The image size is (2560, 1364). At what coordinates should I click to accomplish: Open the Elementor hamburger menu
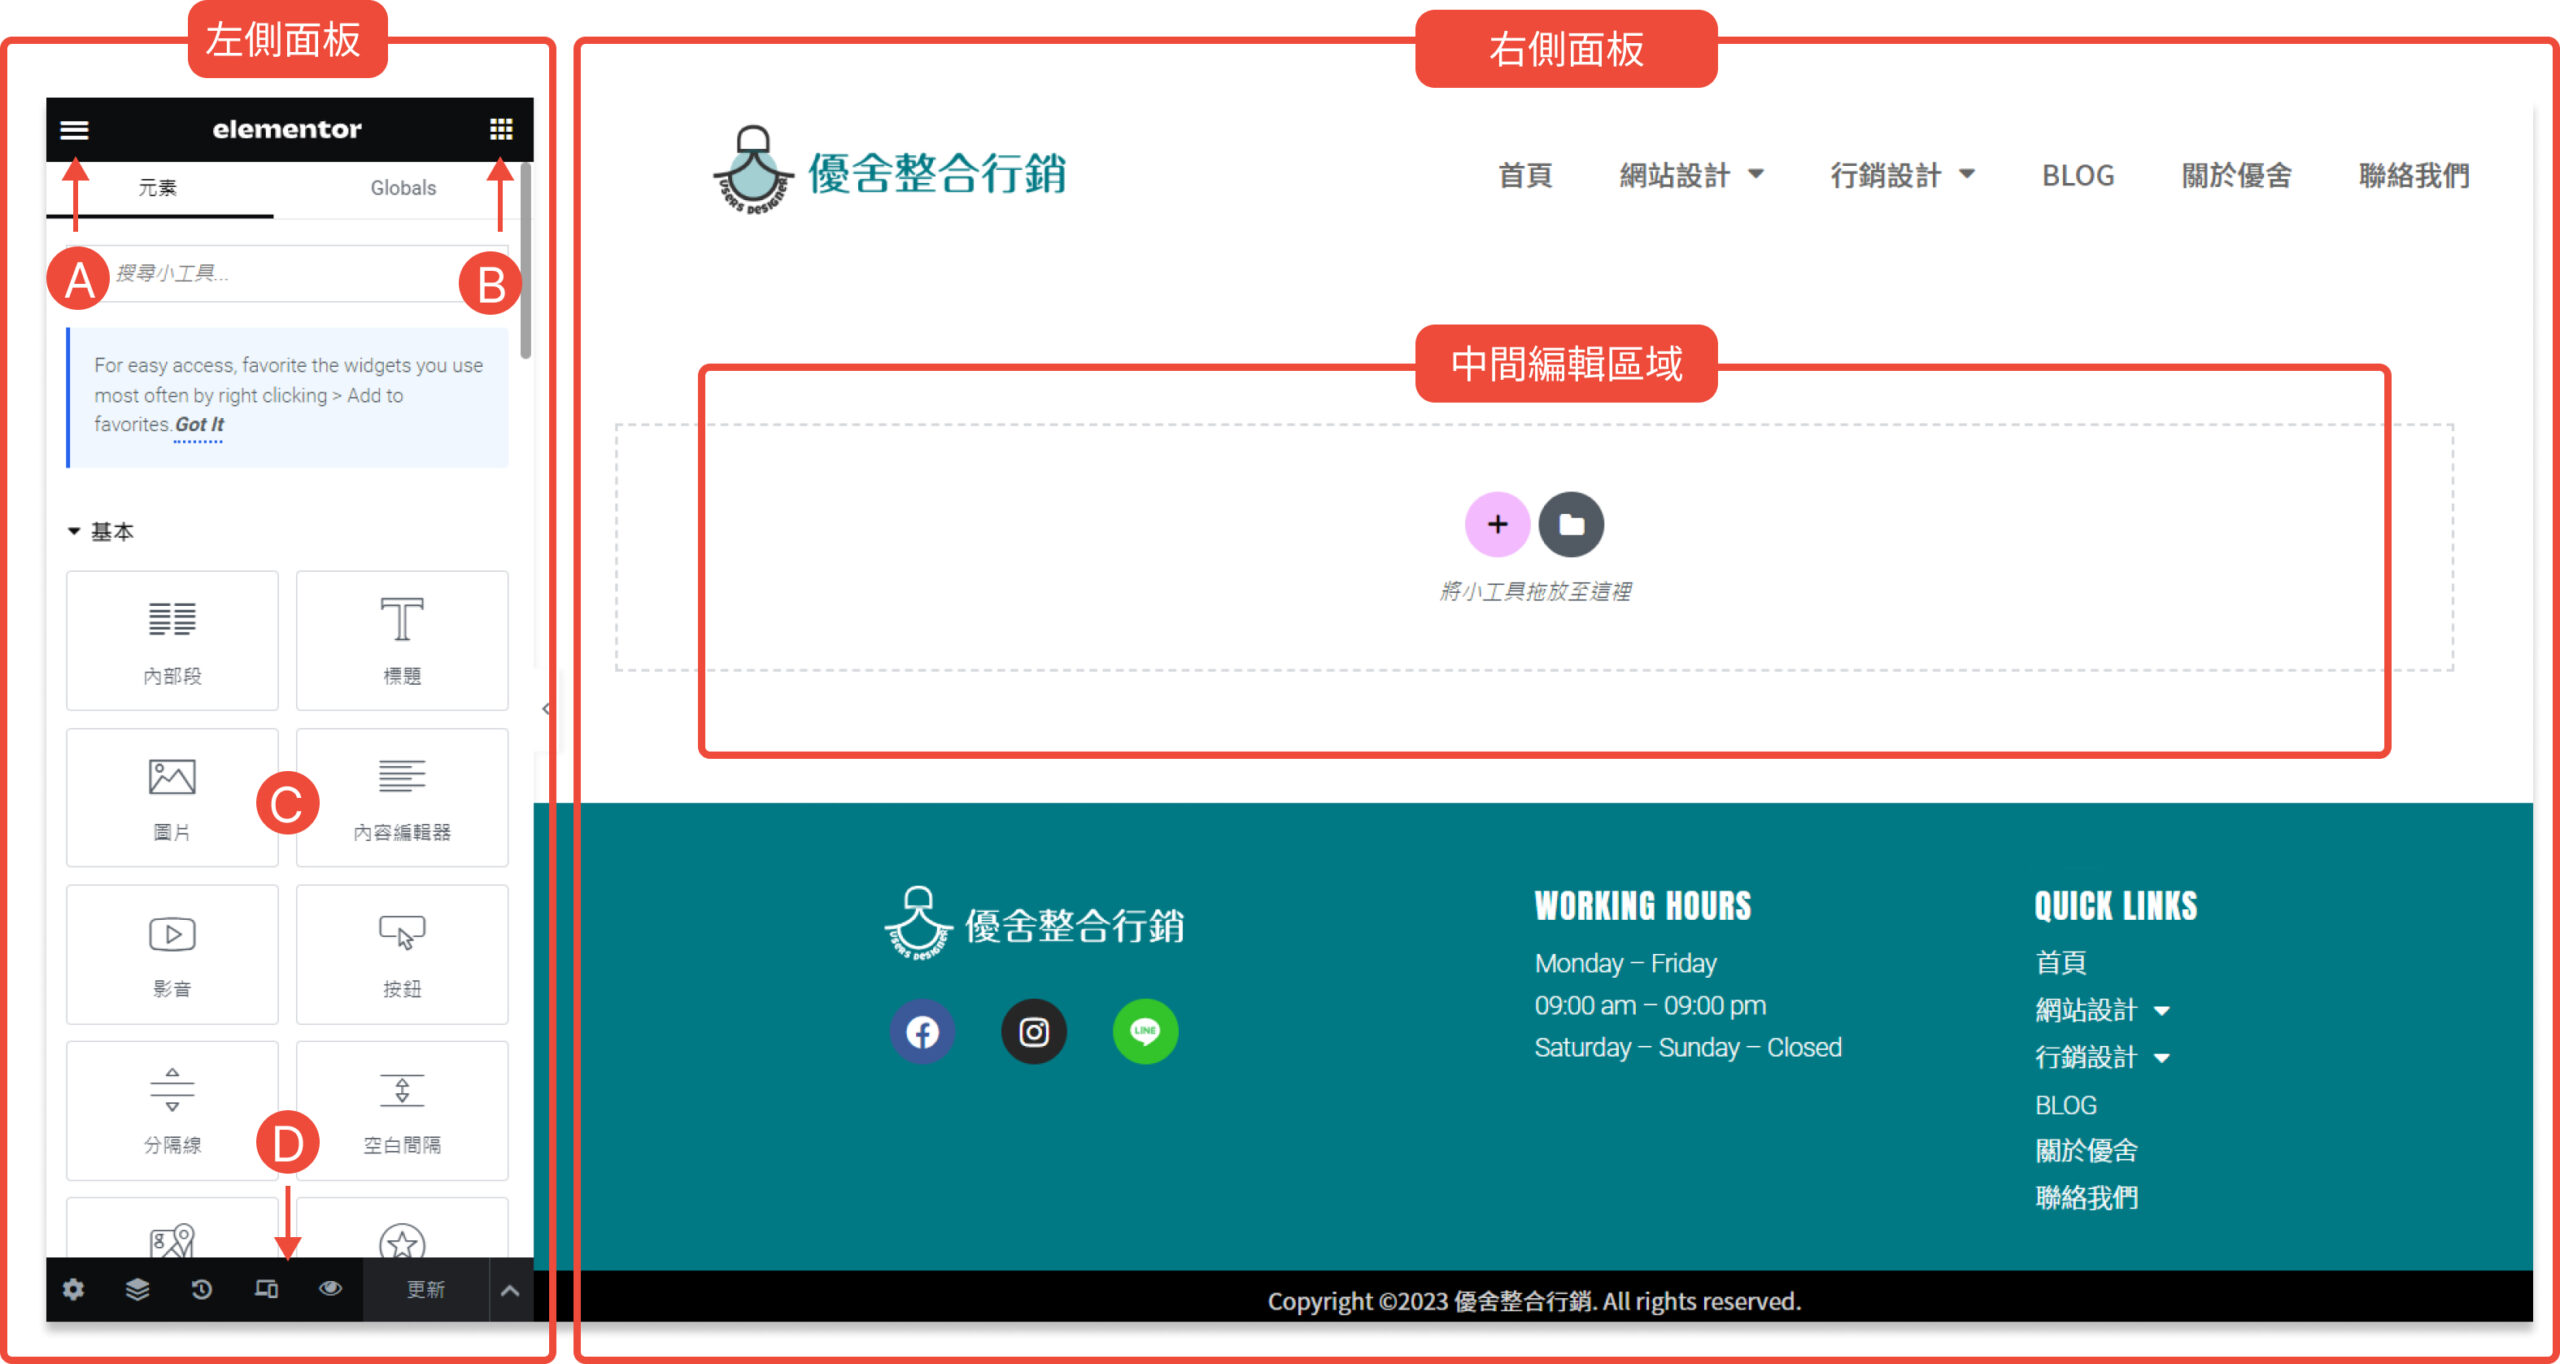click(74, 129)
